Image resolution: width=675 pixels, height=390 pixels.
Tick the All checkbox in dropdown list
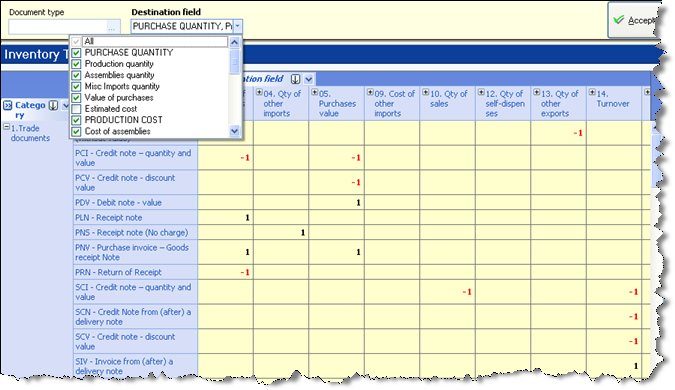point(76,41)
